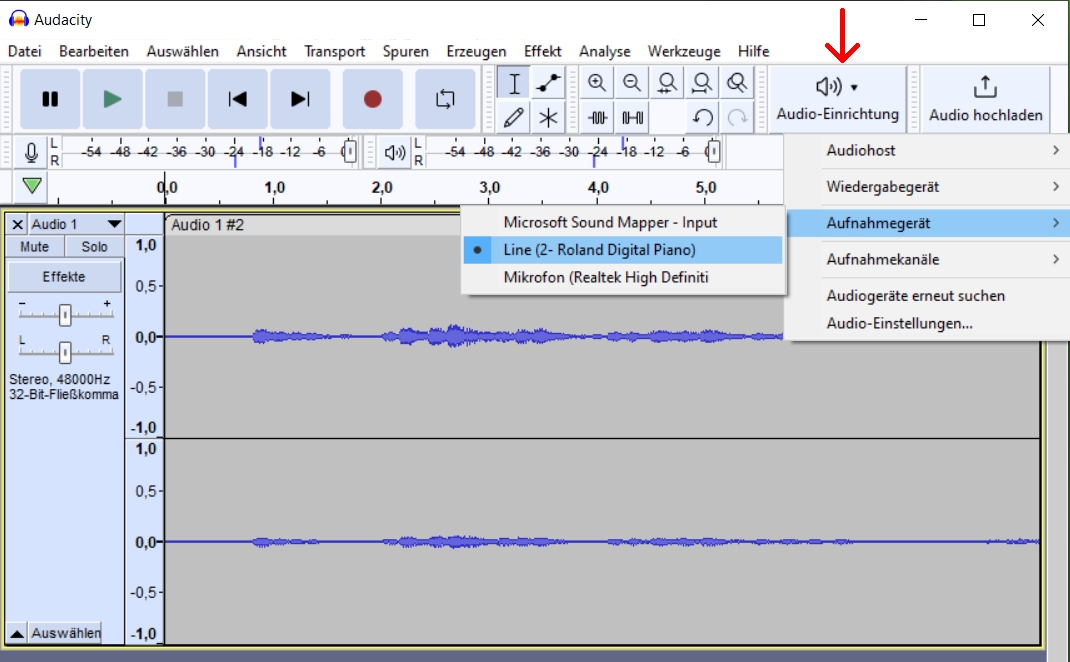This screenshot has width=1070, height=662.
Task: Mute the Audio 1 track
Action: point(34,247)
